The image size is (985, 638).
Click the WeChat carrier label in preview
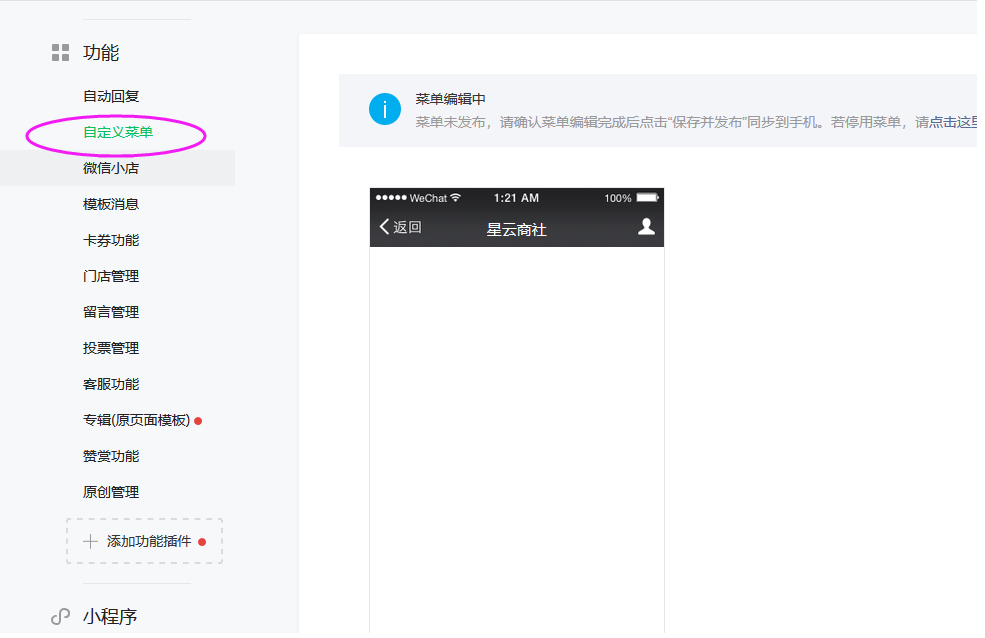tap(428, 198)
